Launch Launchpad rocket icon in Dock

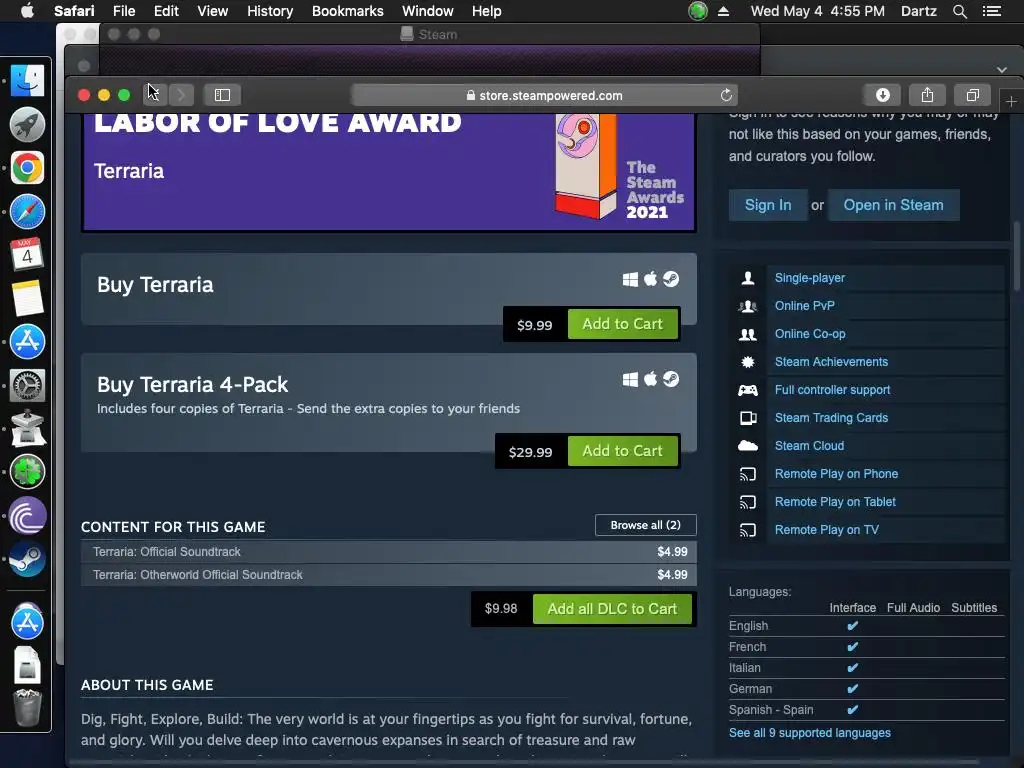click(27, 125)
